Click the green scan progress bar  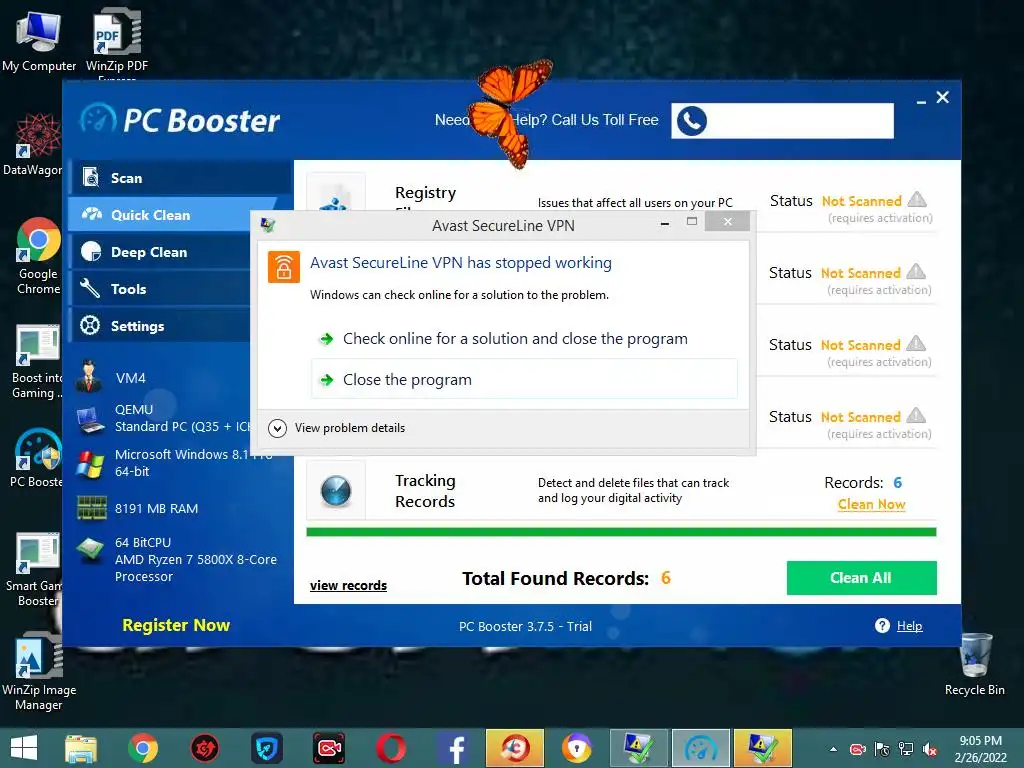(621, 532)
